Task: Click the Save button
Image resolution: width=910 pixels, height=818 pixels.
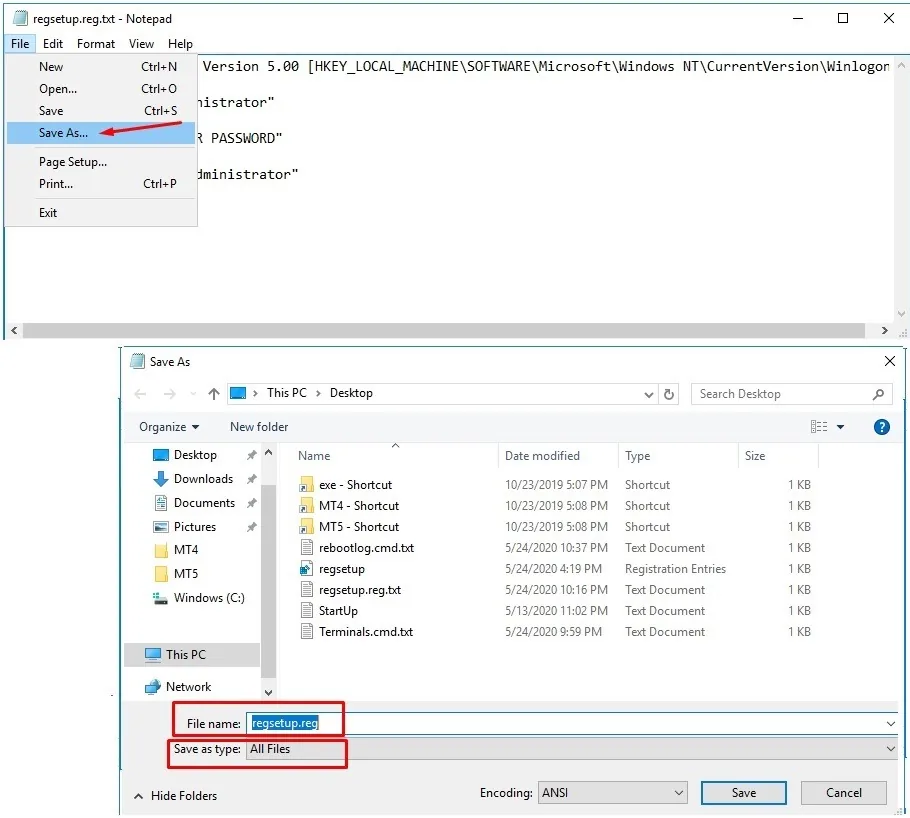Action: pyautogui.click(x=743, y=791)
